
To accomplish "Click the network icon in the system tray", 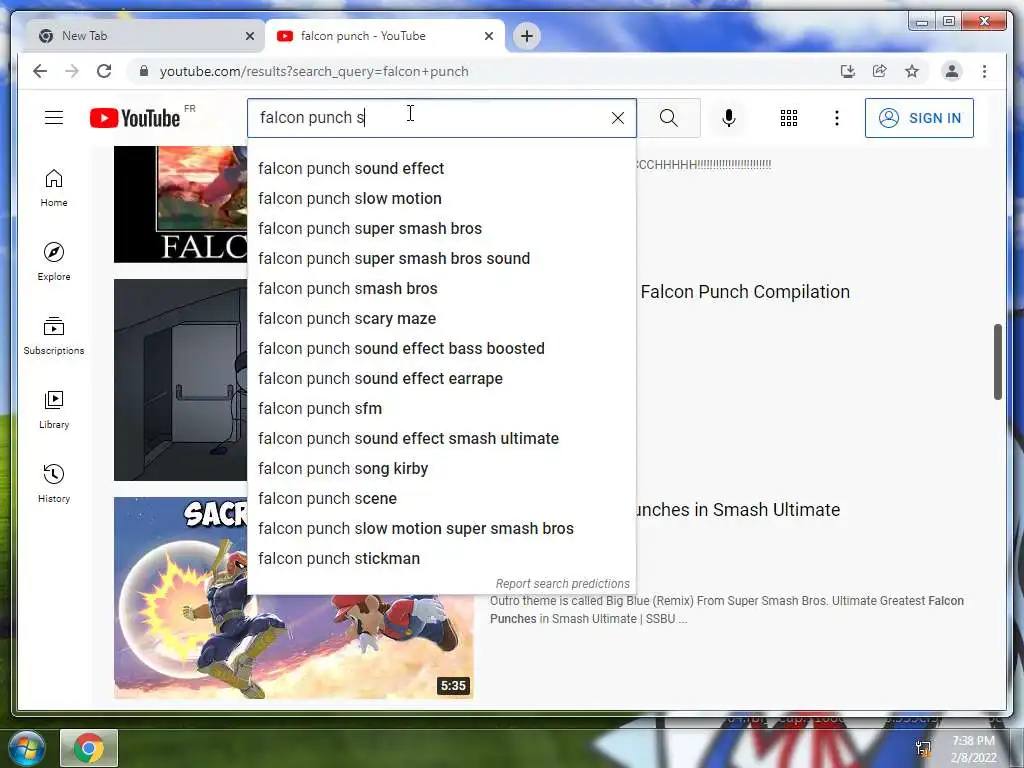I will click(923, 748).
